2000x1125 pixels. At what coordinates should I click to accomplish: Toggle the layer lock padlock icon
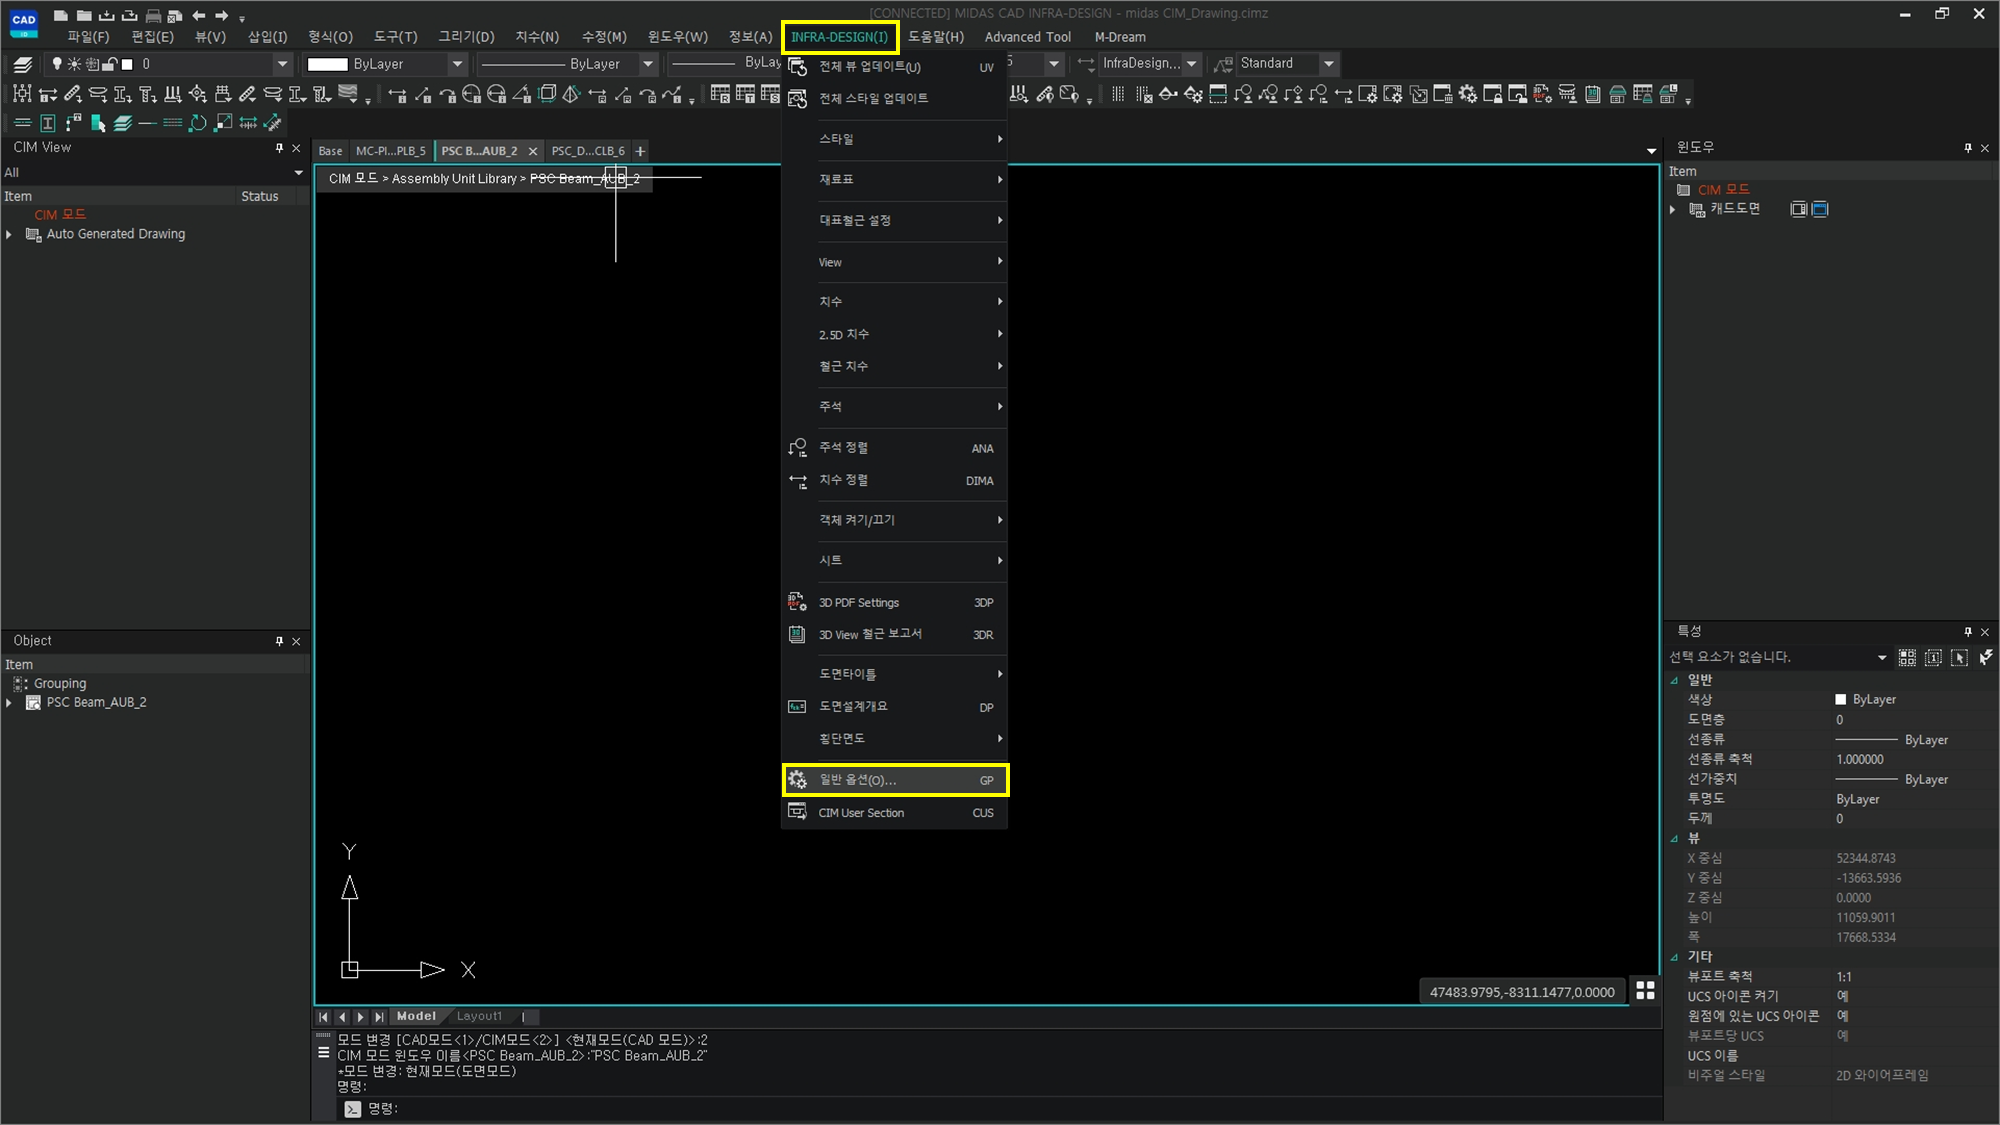pos(110,64)
